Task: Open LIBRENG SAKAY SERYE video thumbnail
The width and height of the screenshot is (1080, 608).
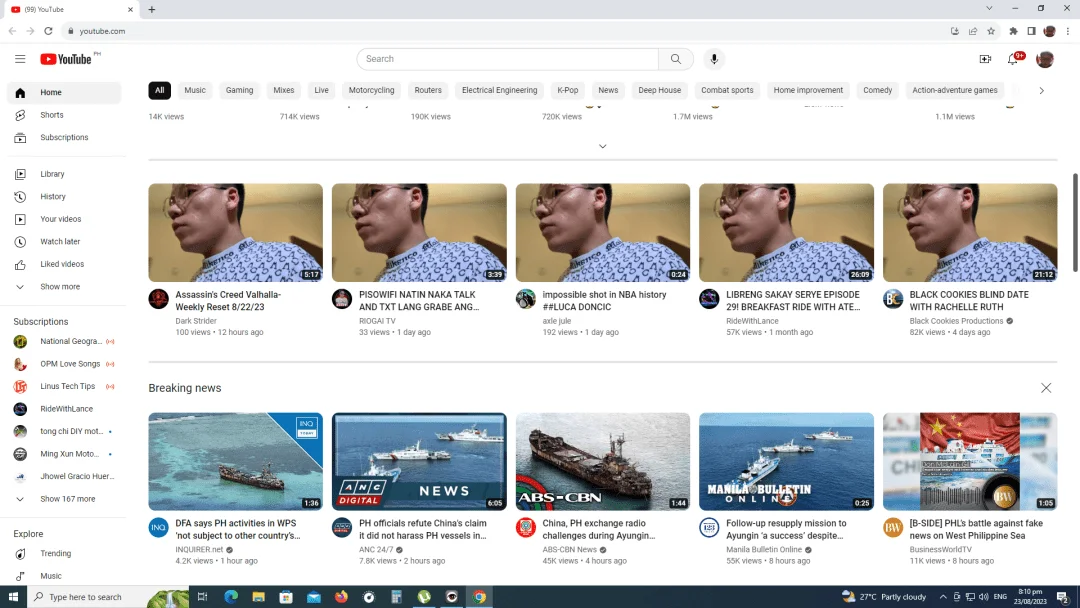Action: 787,233
